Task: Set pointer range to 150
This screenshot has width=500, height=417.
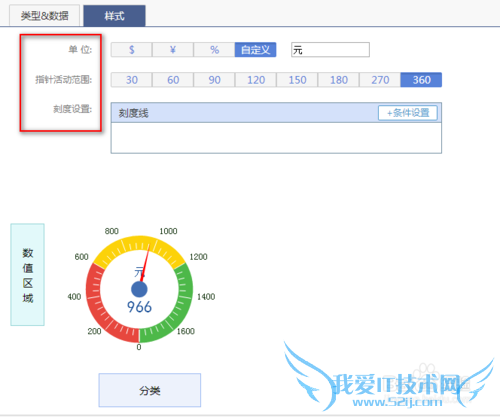Action: [x=297, y=80]
